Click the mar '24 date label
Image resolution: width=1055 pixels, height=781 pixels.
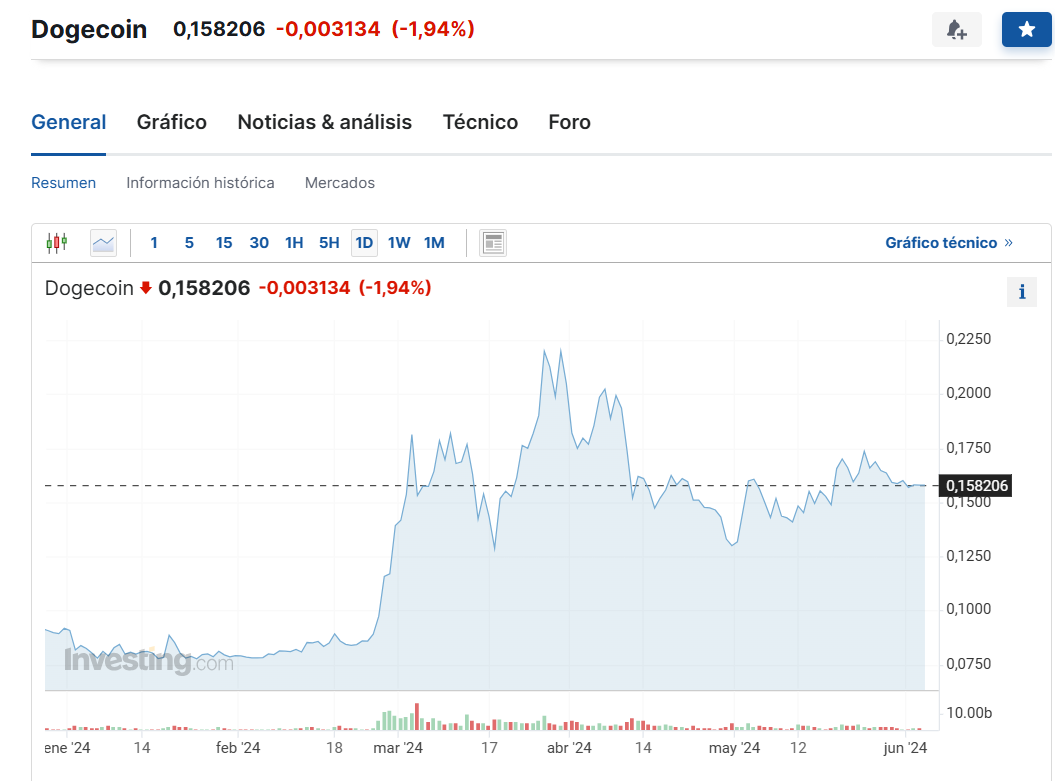pos(398,748)
